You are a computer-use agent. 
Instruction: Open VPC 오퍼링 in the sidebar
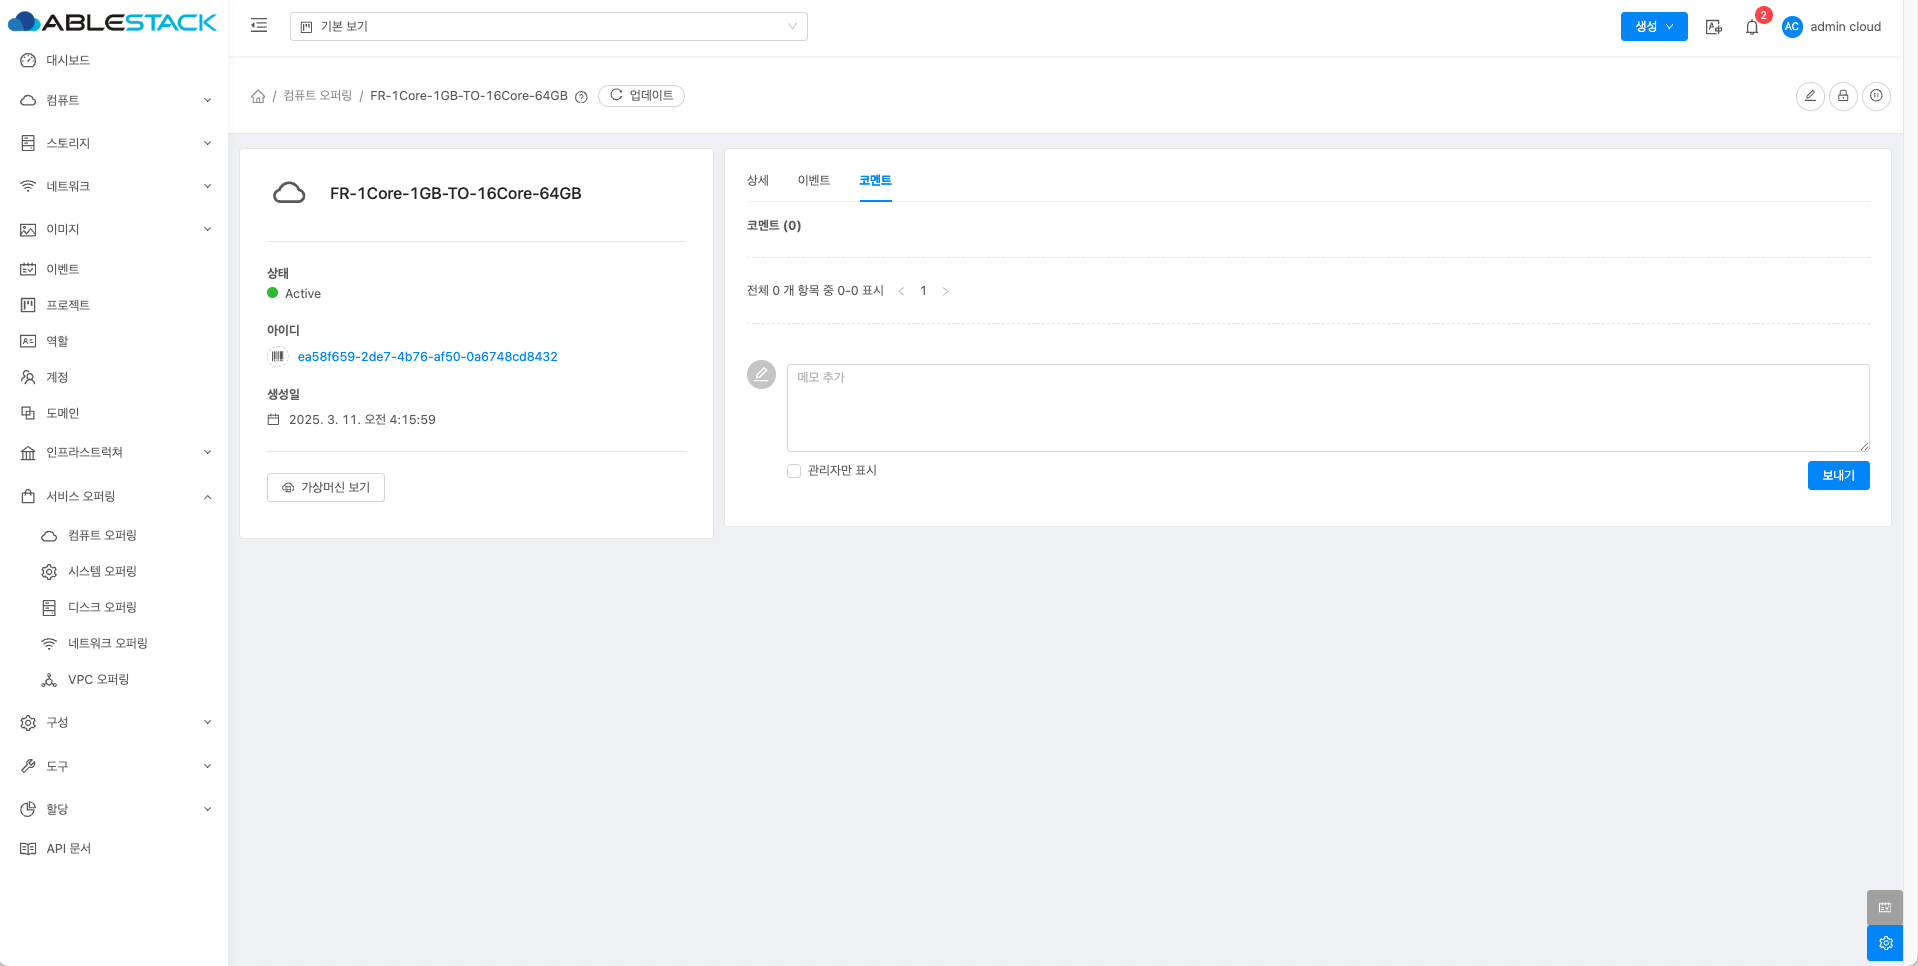[x=114, y=679]
